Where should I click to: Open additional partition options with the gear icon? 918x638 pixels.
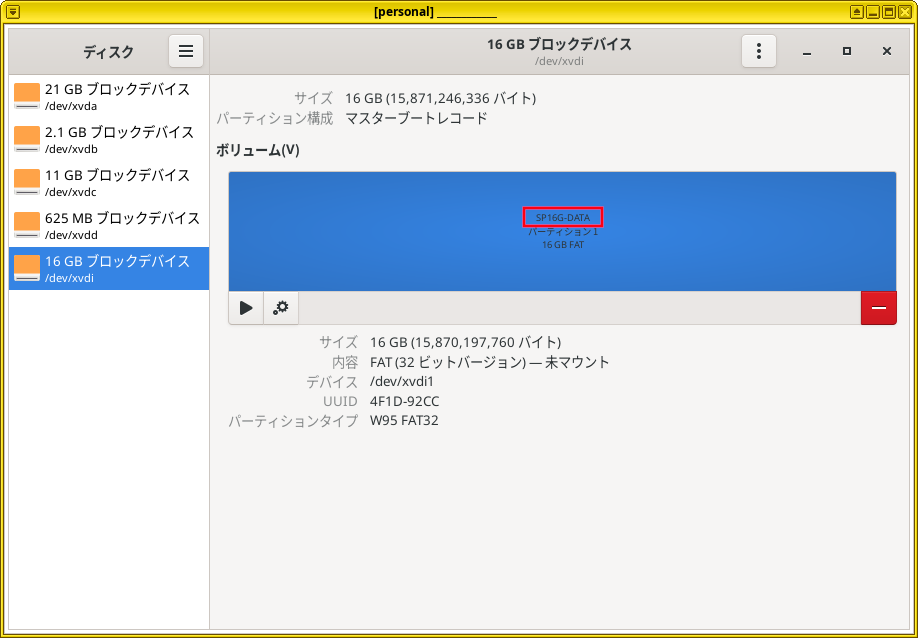point(280,308)
